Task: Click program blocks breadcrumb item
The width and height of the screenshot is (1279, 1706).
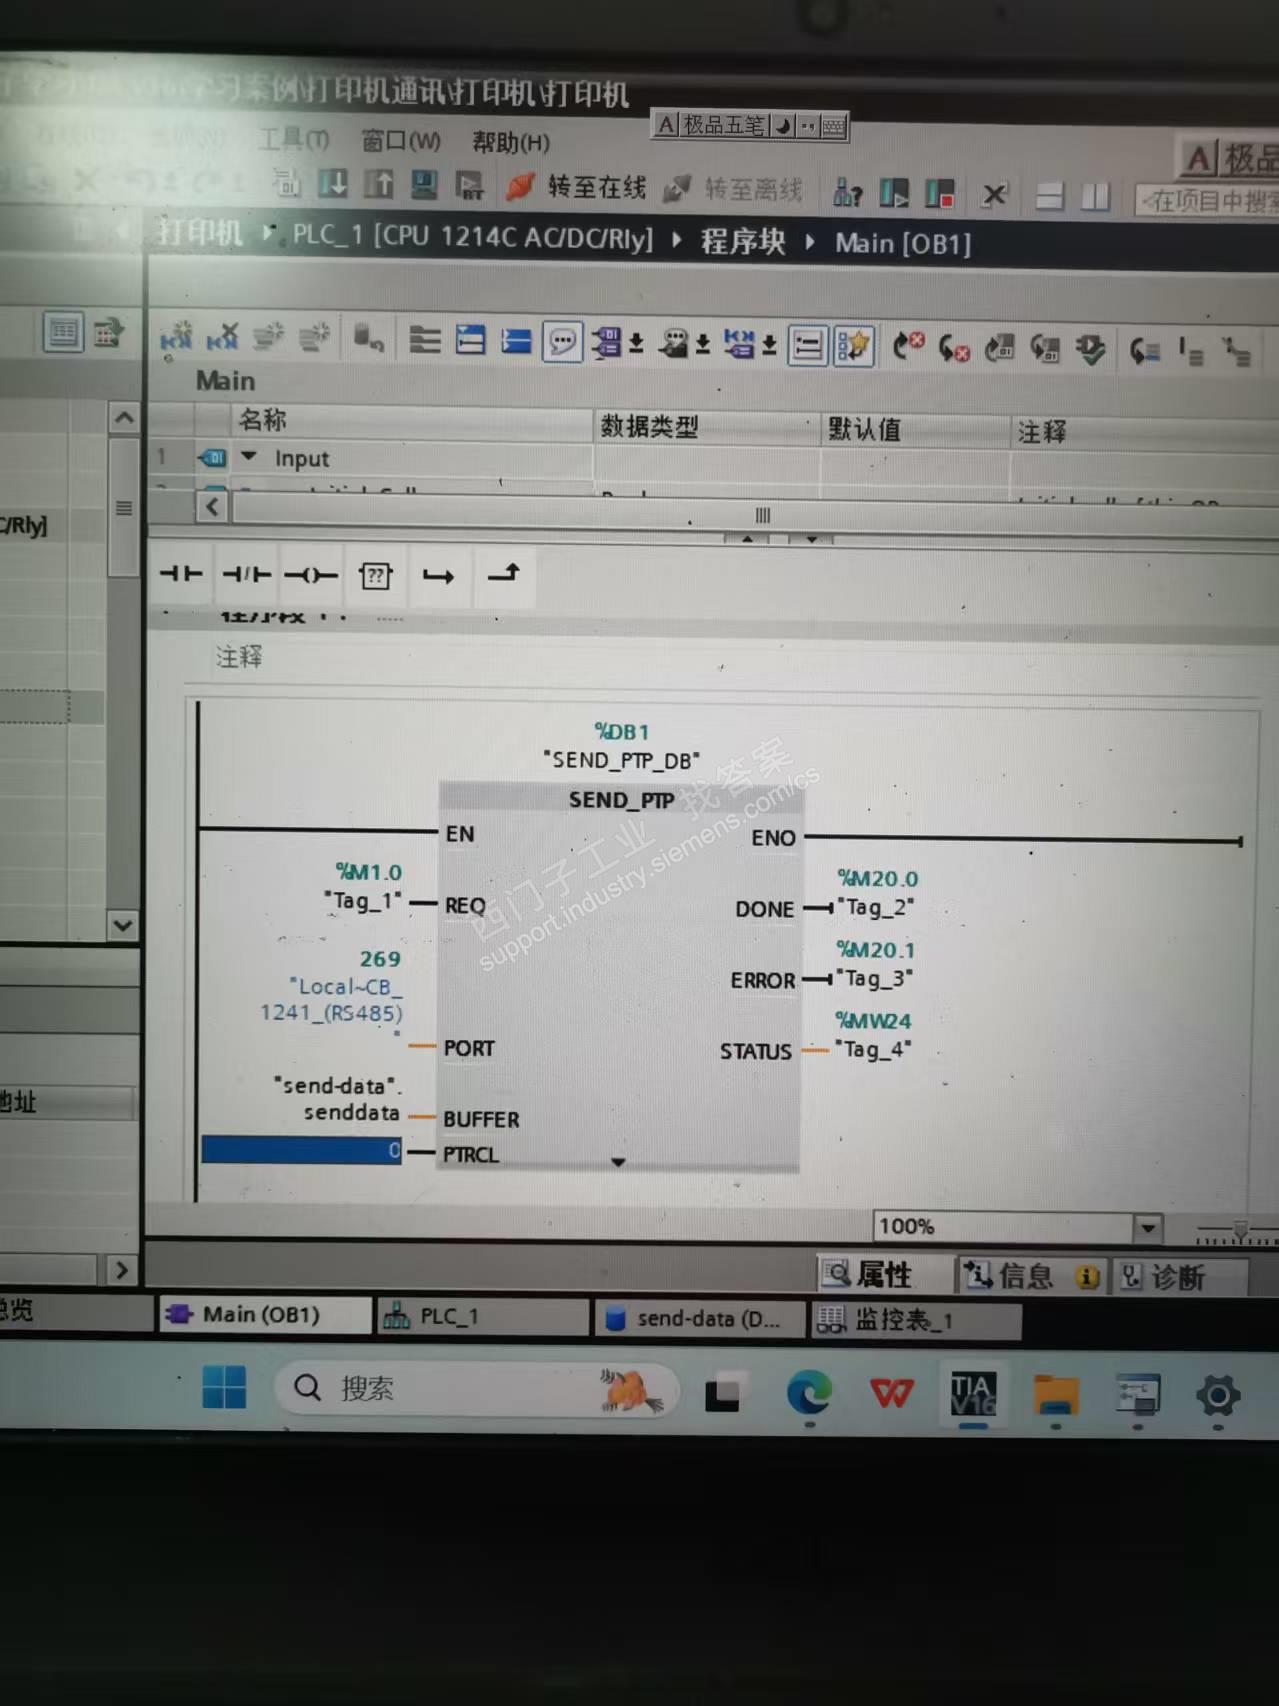Action: pos(742,241)
